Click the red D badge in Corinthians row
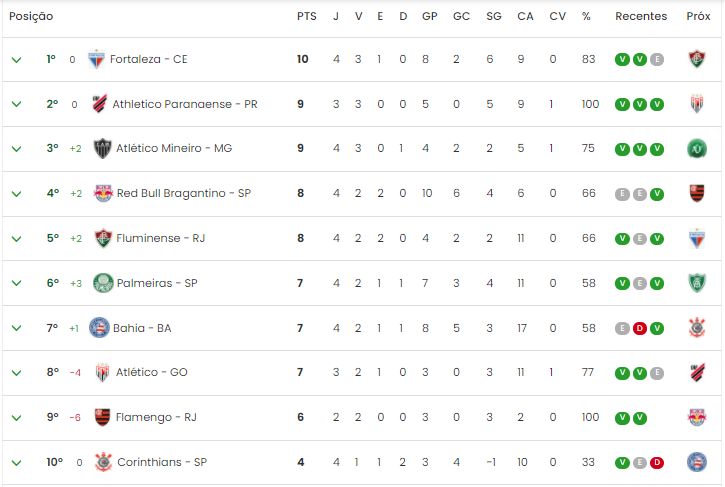The height and width of the screenshot is (487, 725). [x=657, y=462]
